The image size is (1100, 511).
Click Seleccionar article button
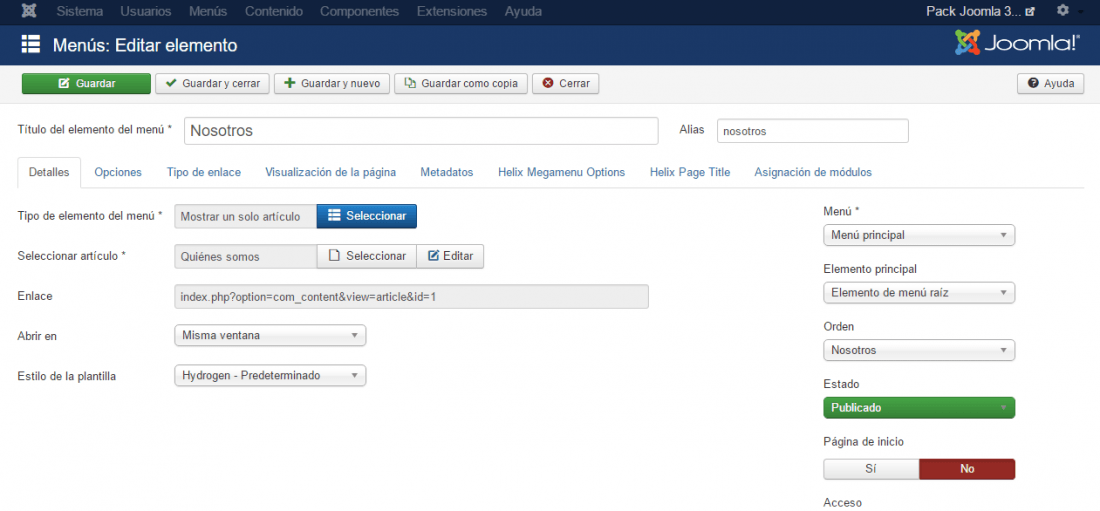(x=367, y=256)
